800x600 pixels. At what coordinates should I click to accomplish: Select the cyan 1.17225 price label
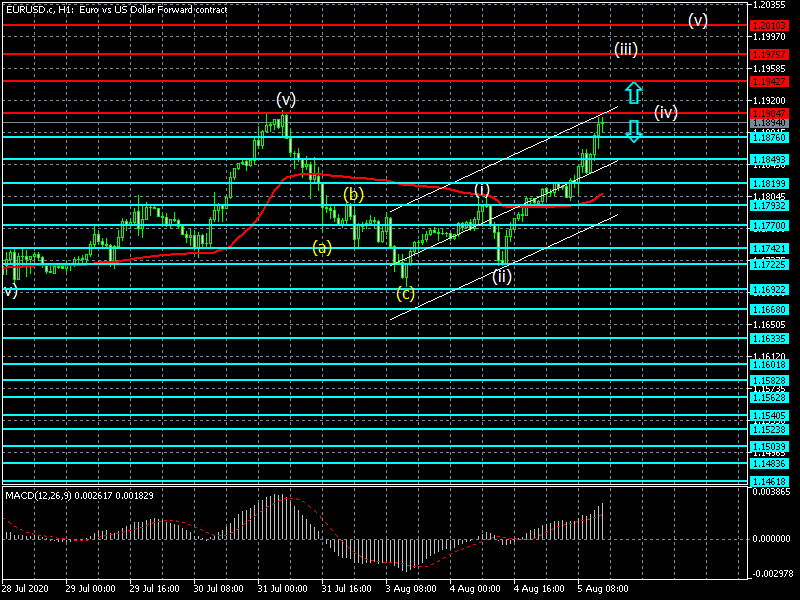pyautogui.click(x=769, y=264)
